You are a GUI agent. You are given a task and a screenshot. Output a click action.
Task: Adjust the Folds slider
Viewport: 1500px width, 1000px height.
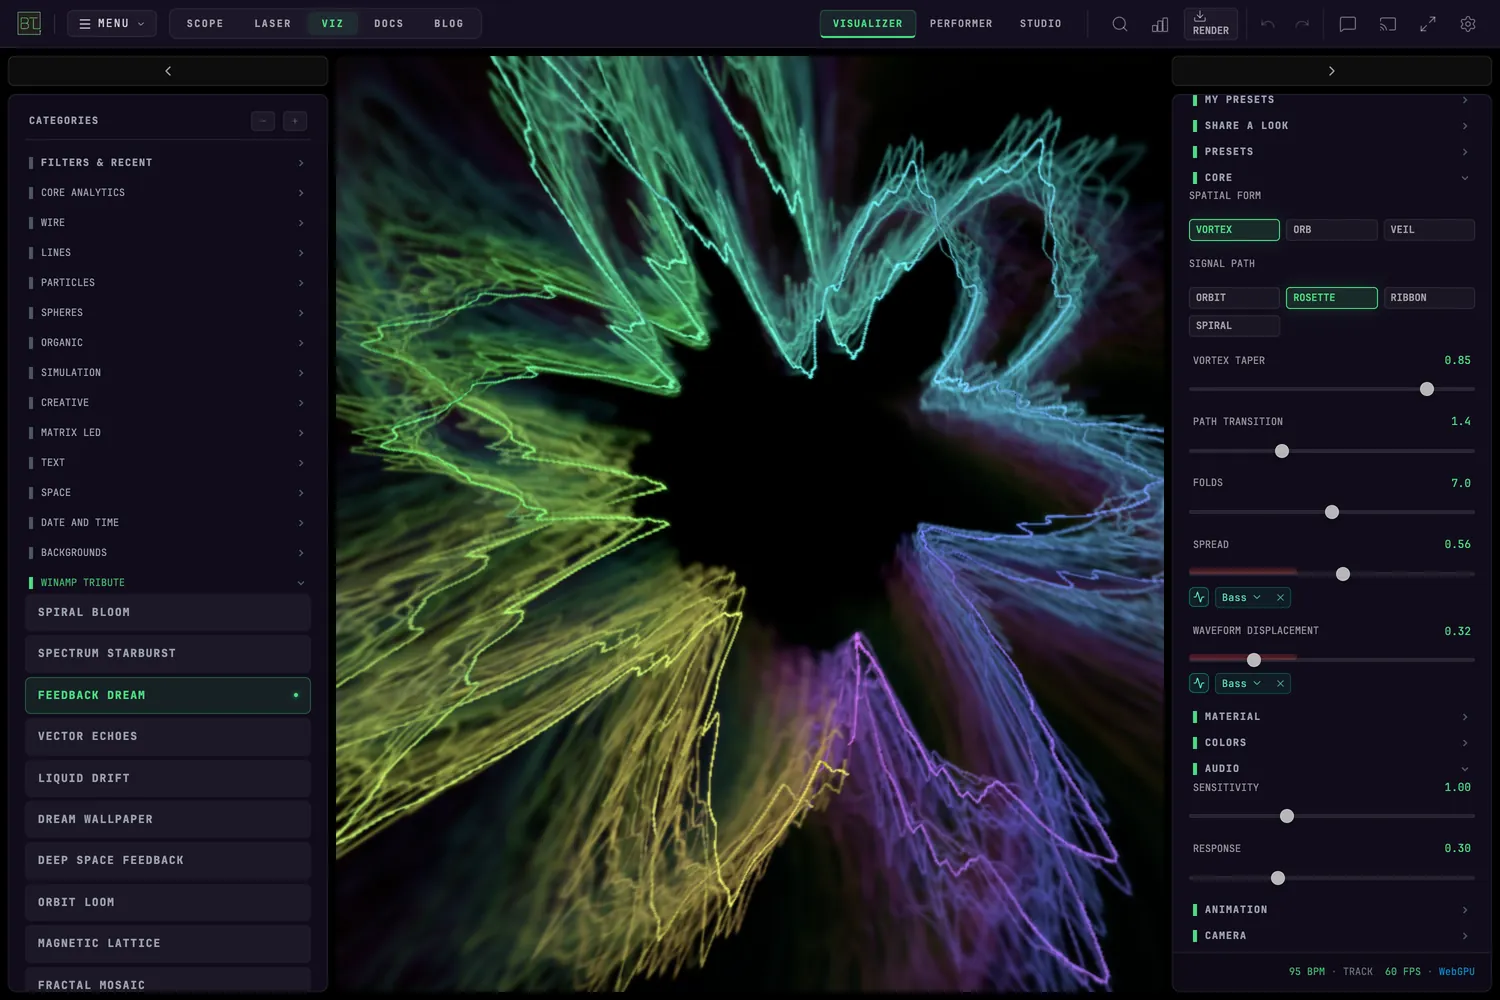pyautogui.click(x=1331, y=512)
